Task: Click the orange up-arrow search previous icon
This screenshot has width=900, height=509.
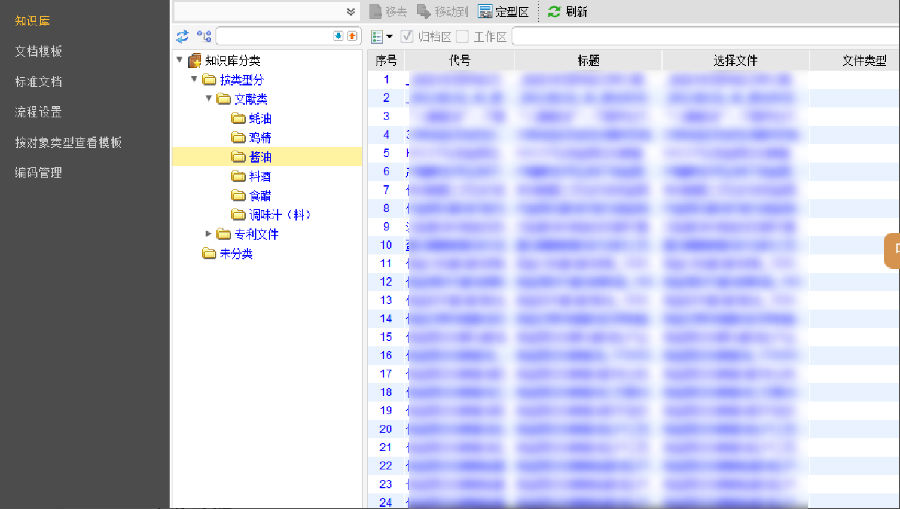Action: point(352,36)
